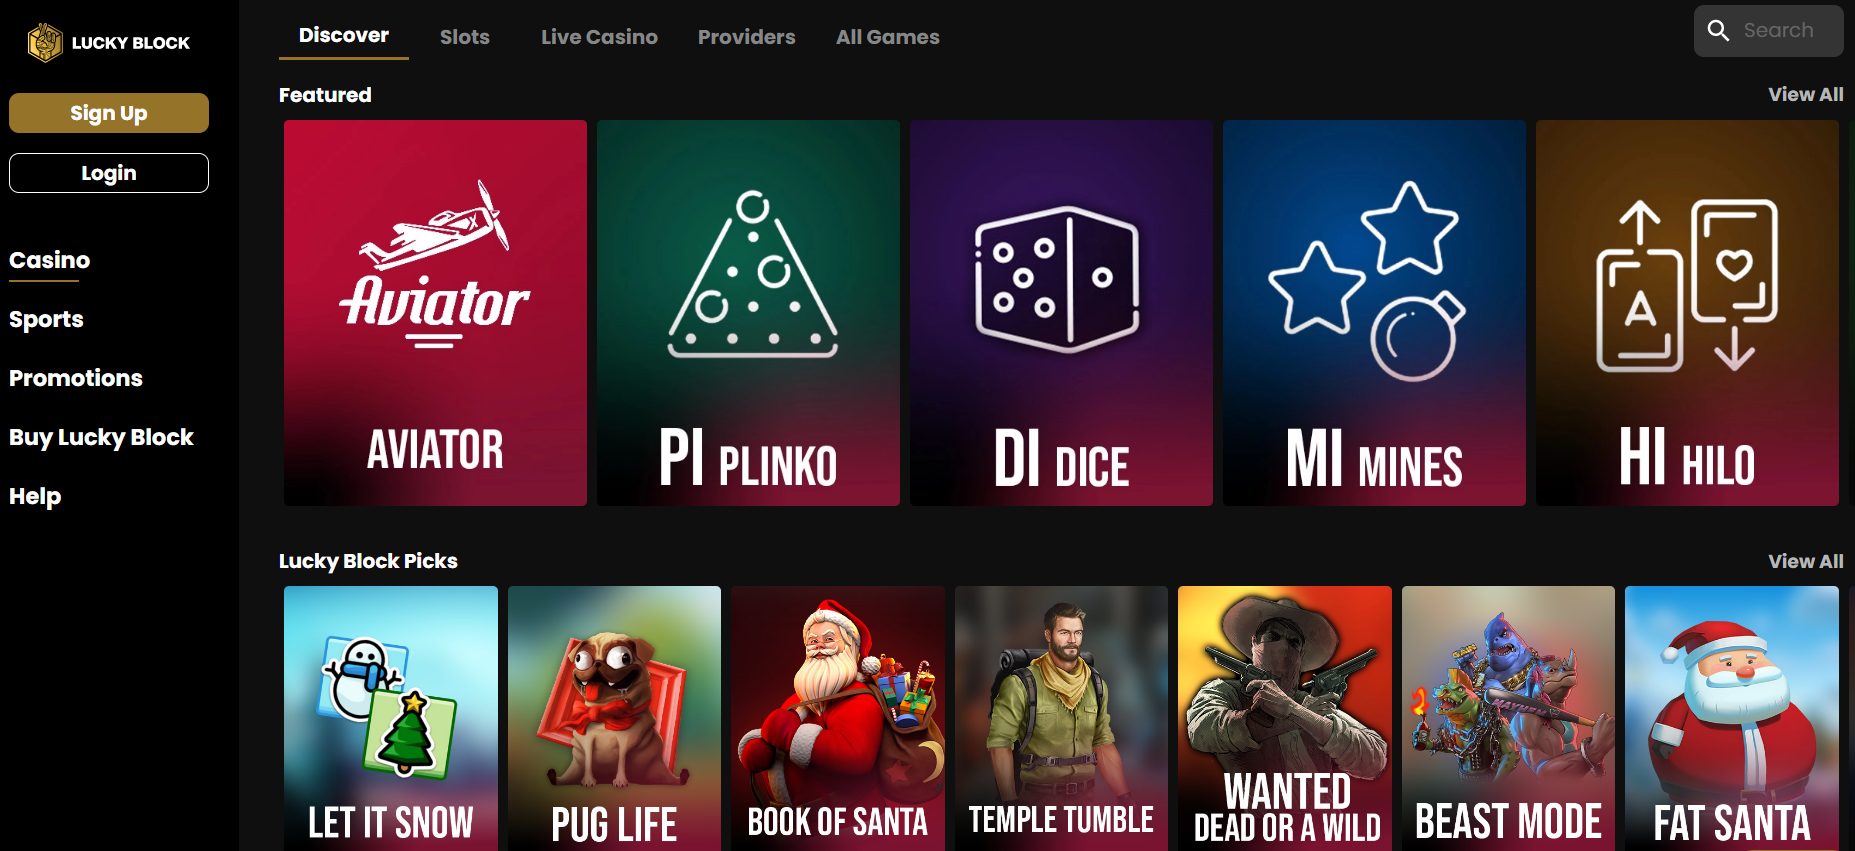Open the Book of Santa game thumbnail
This screenshot has width=1855, height=851.
click(838, 718)
